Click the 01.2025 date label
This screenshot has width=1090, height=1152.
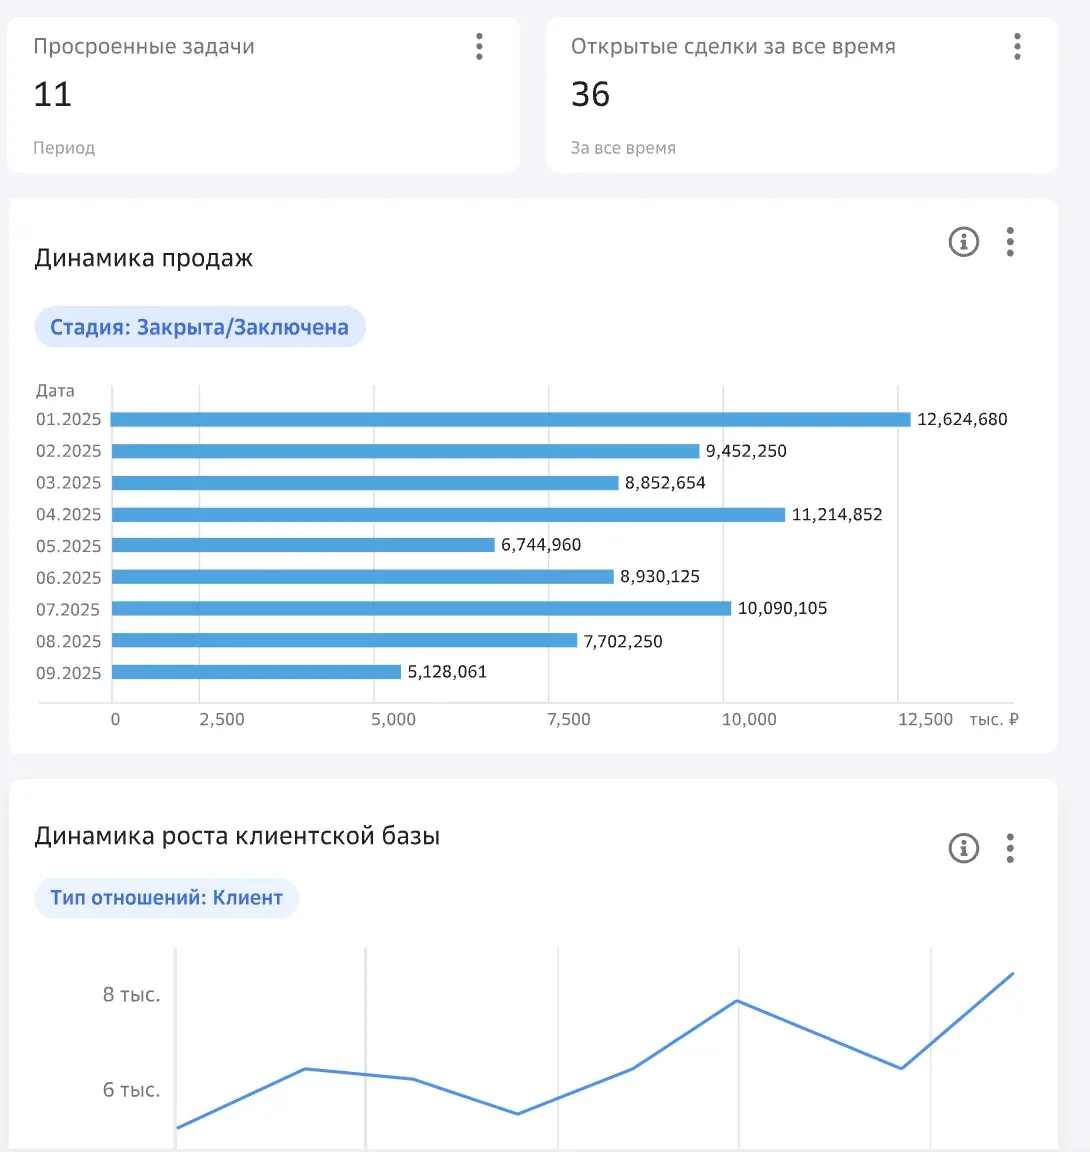tap(68, 420)
